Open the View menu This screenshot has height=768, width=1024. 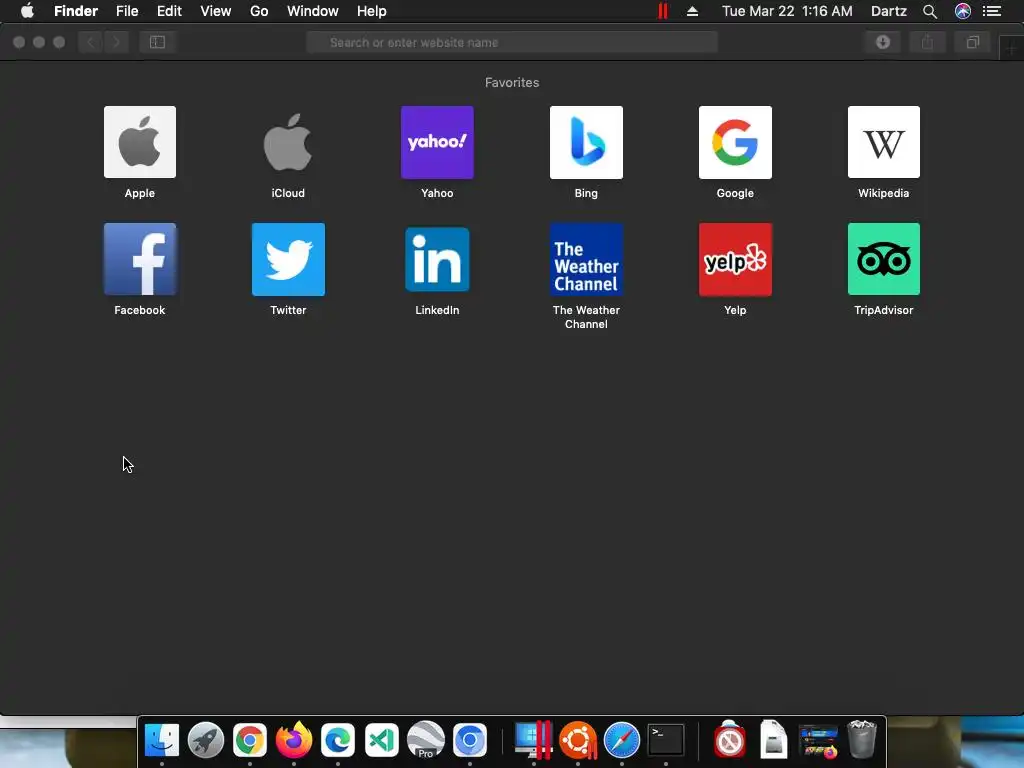216,11
